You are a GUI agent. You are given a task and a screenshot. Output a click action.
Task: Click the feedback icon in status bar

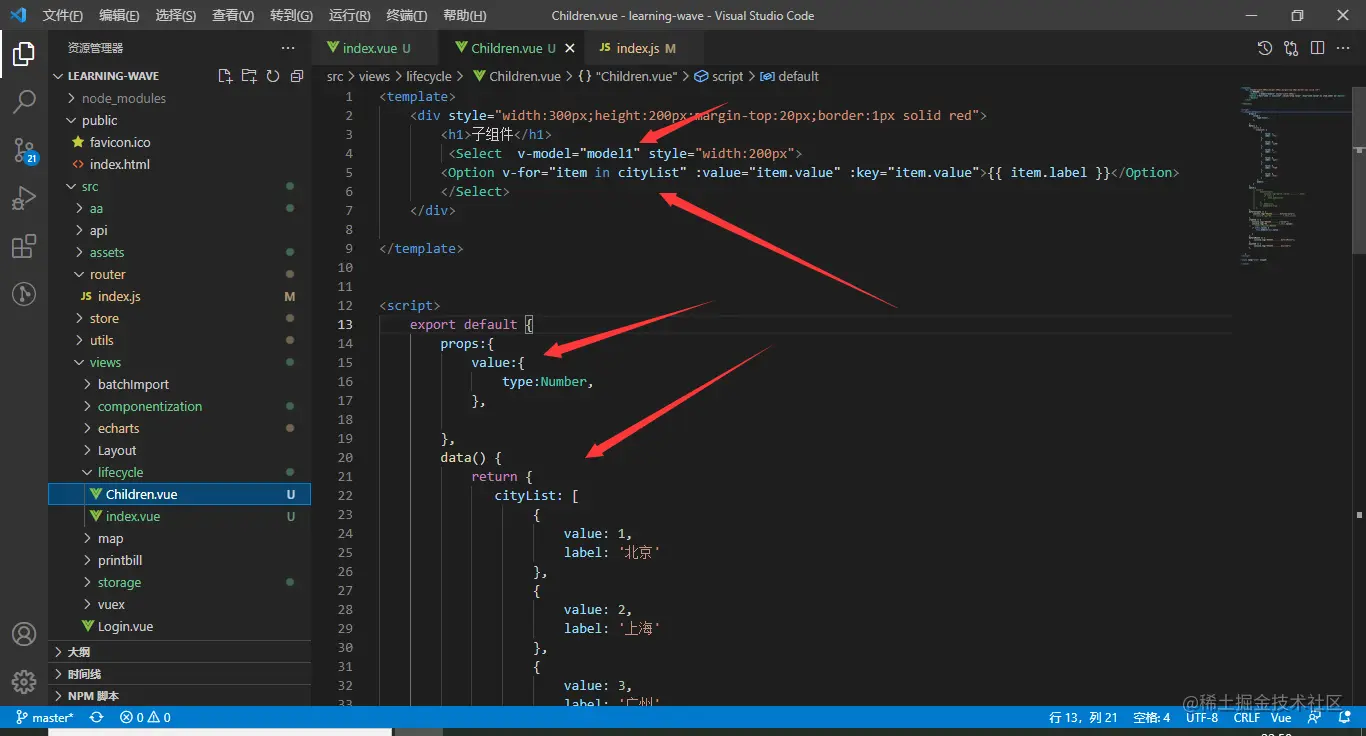click(1314, 717)
